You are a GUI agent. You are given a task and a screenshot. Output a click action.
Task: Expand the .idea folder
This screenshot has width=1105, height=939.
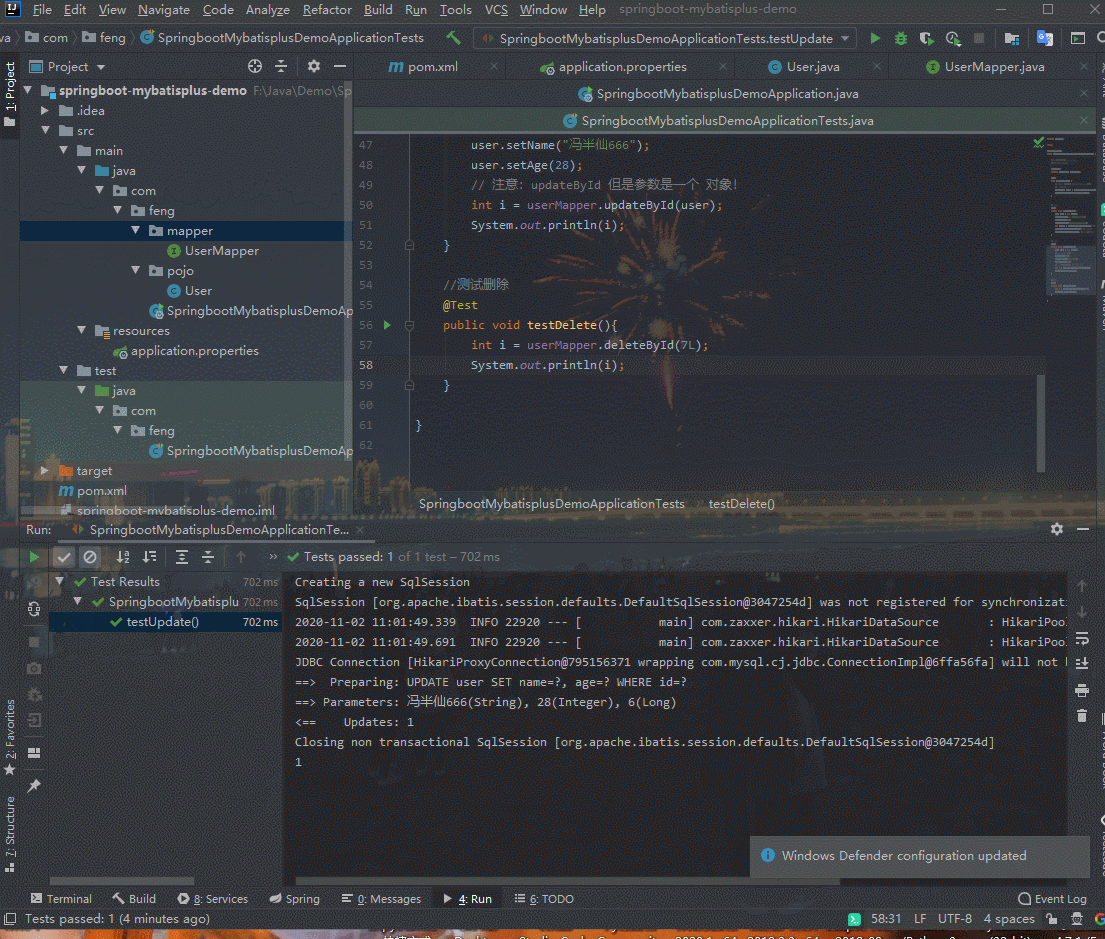point(46,111)
